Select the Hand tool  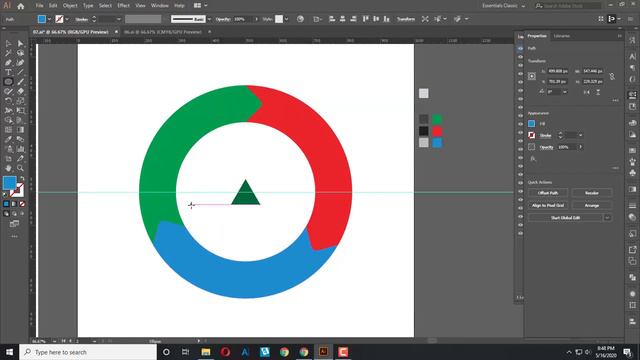pos(8,168)
